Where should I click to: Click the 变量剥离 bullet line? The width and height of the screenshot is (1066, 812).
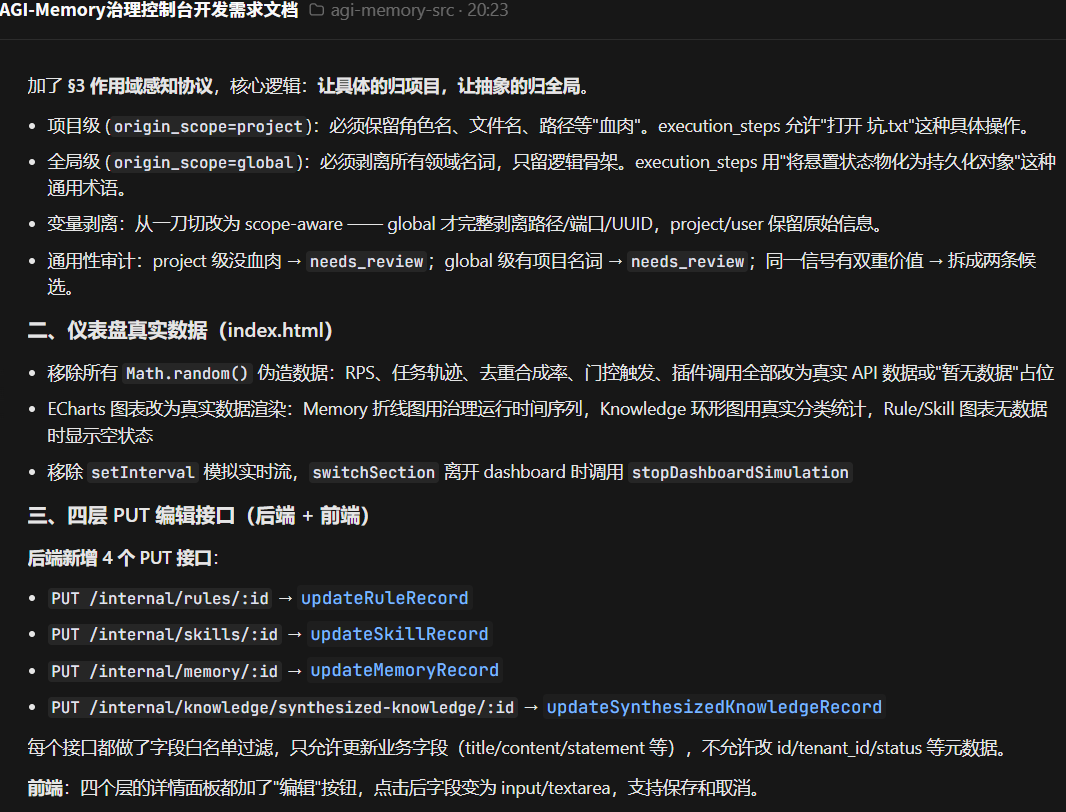464,224
